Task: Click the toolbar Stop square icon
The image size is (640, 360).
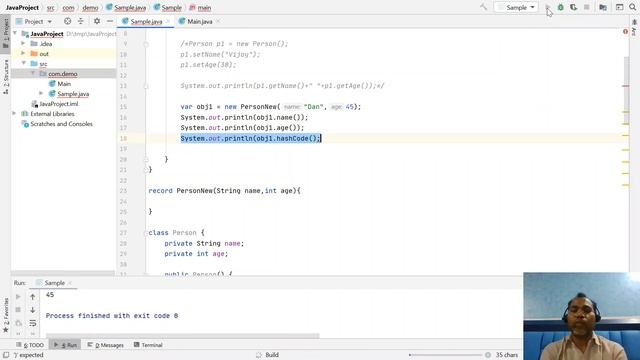Action: (587, 7)
